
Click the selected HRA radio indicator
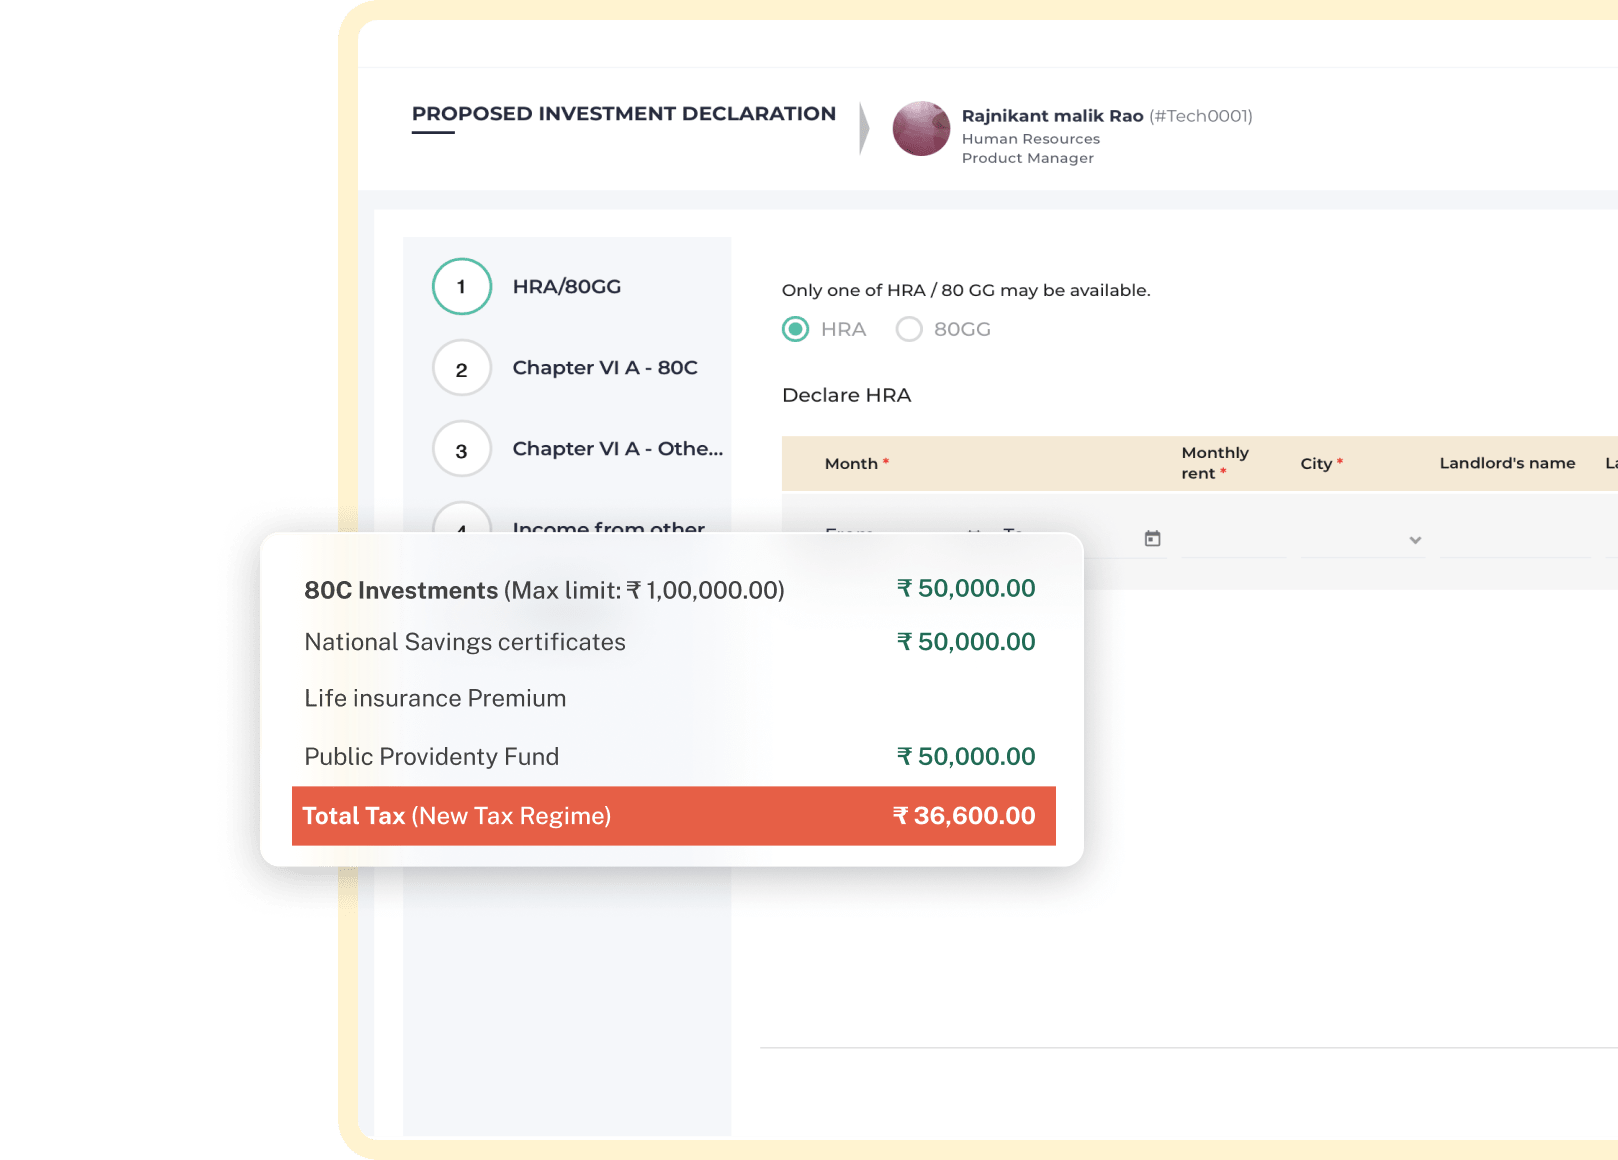click(795, 328)
